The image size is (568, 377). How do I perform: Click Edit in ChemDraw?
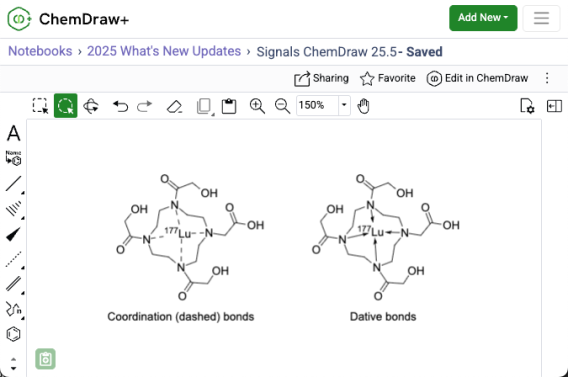[477, 78]
